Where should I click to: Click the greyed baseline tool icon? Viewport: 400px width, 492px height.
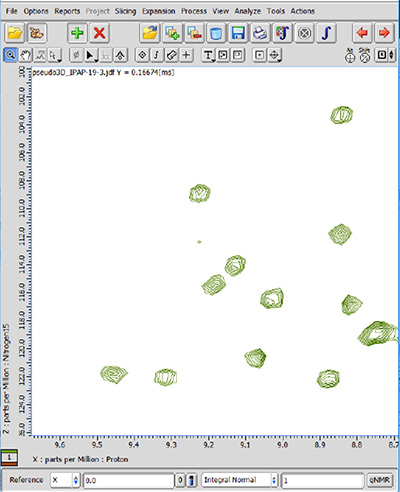click(105, 55)
